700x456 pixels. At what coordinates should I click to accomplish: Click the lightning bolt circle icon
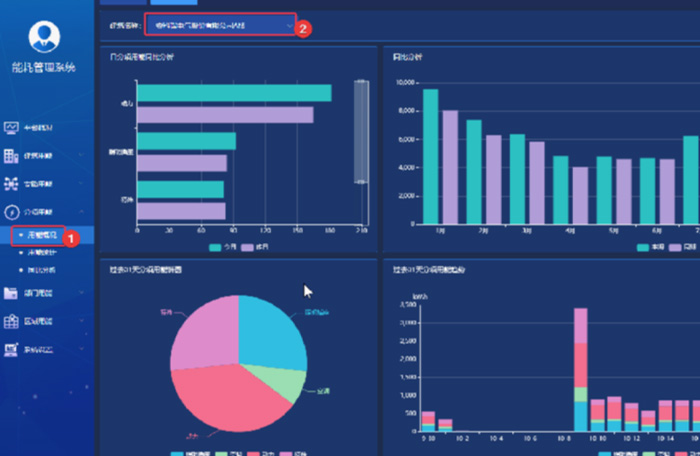[x=11, y=212]
